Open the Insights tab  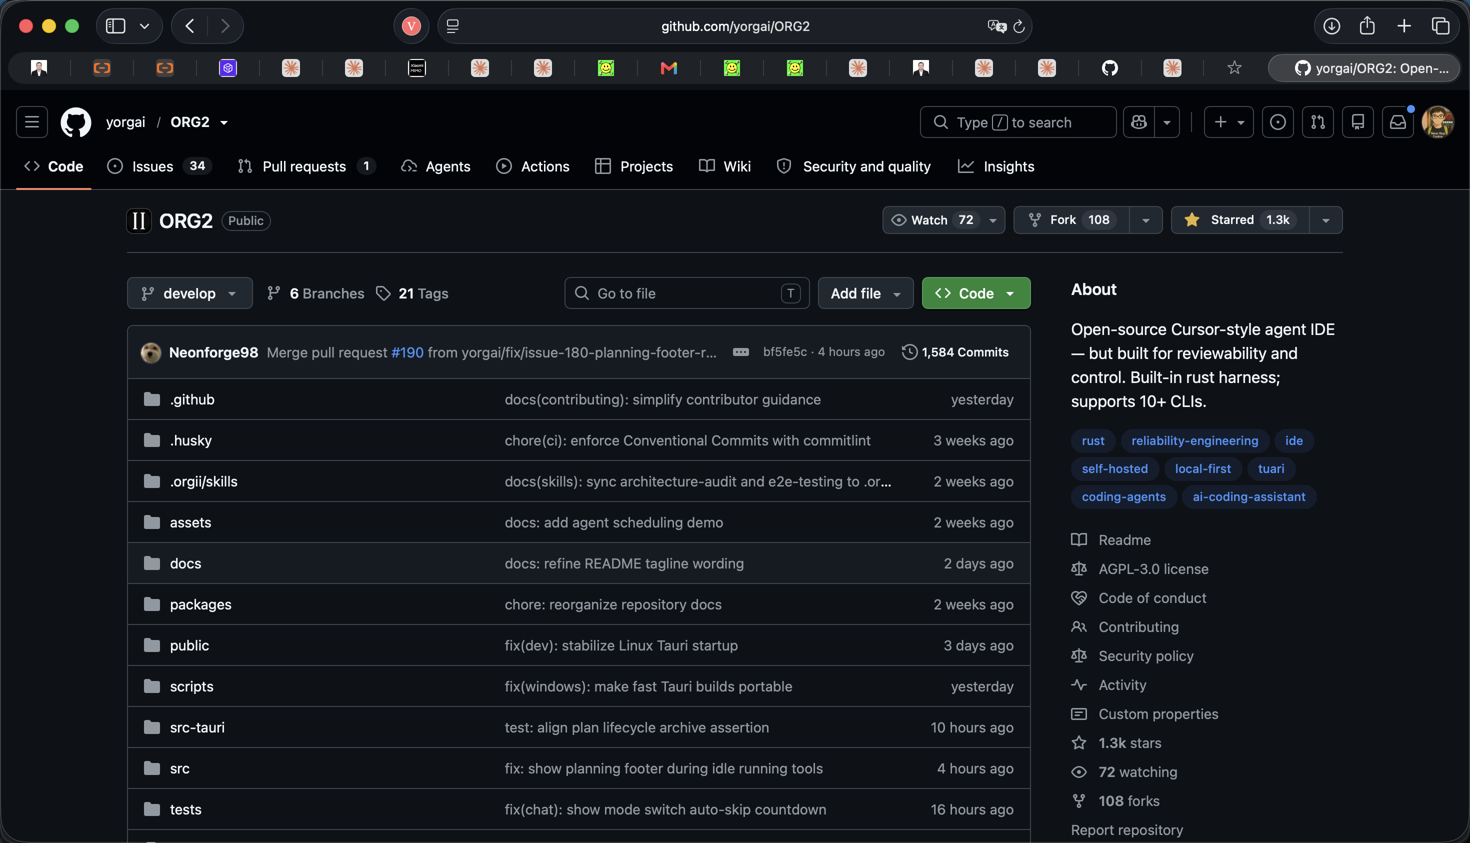tap(996, 167)
